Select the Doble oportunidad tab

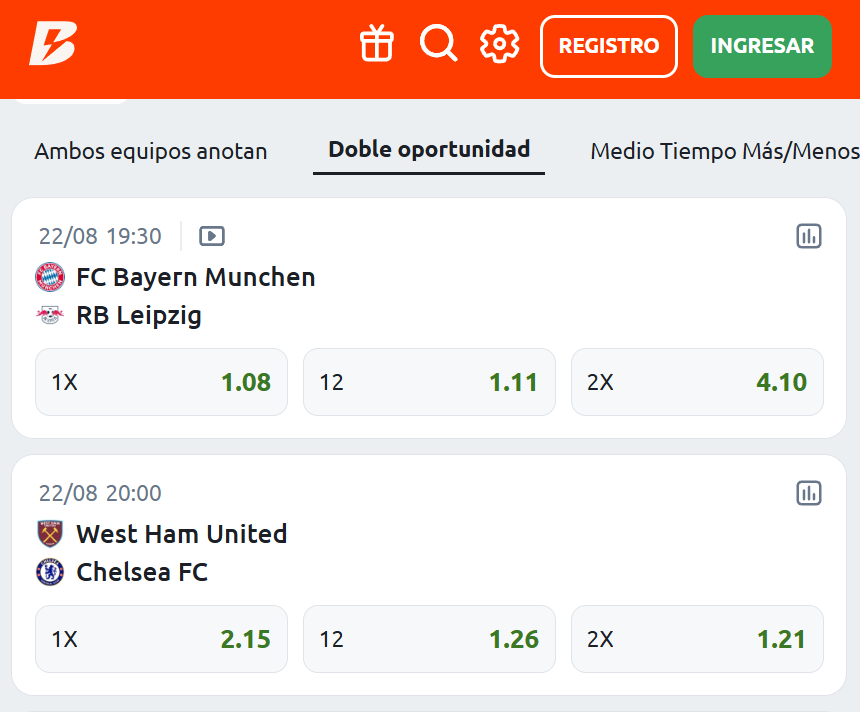[x=429, y=150]
